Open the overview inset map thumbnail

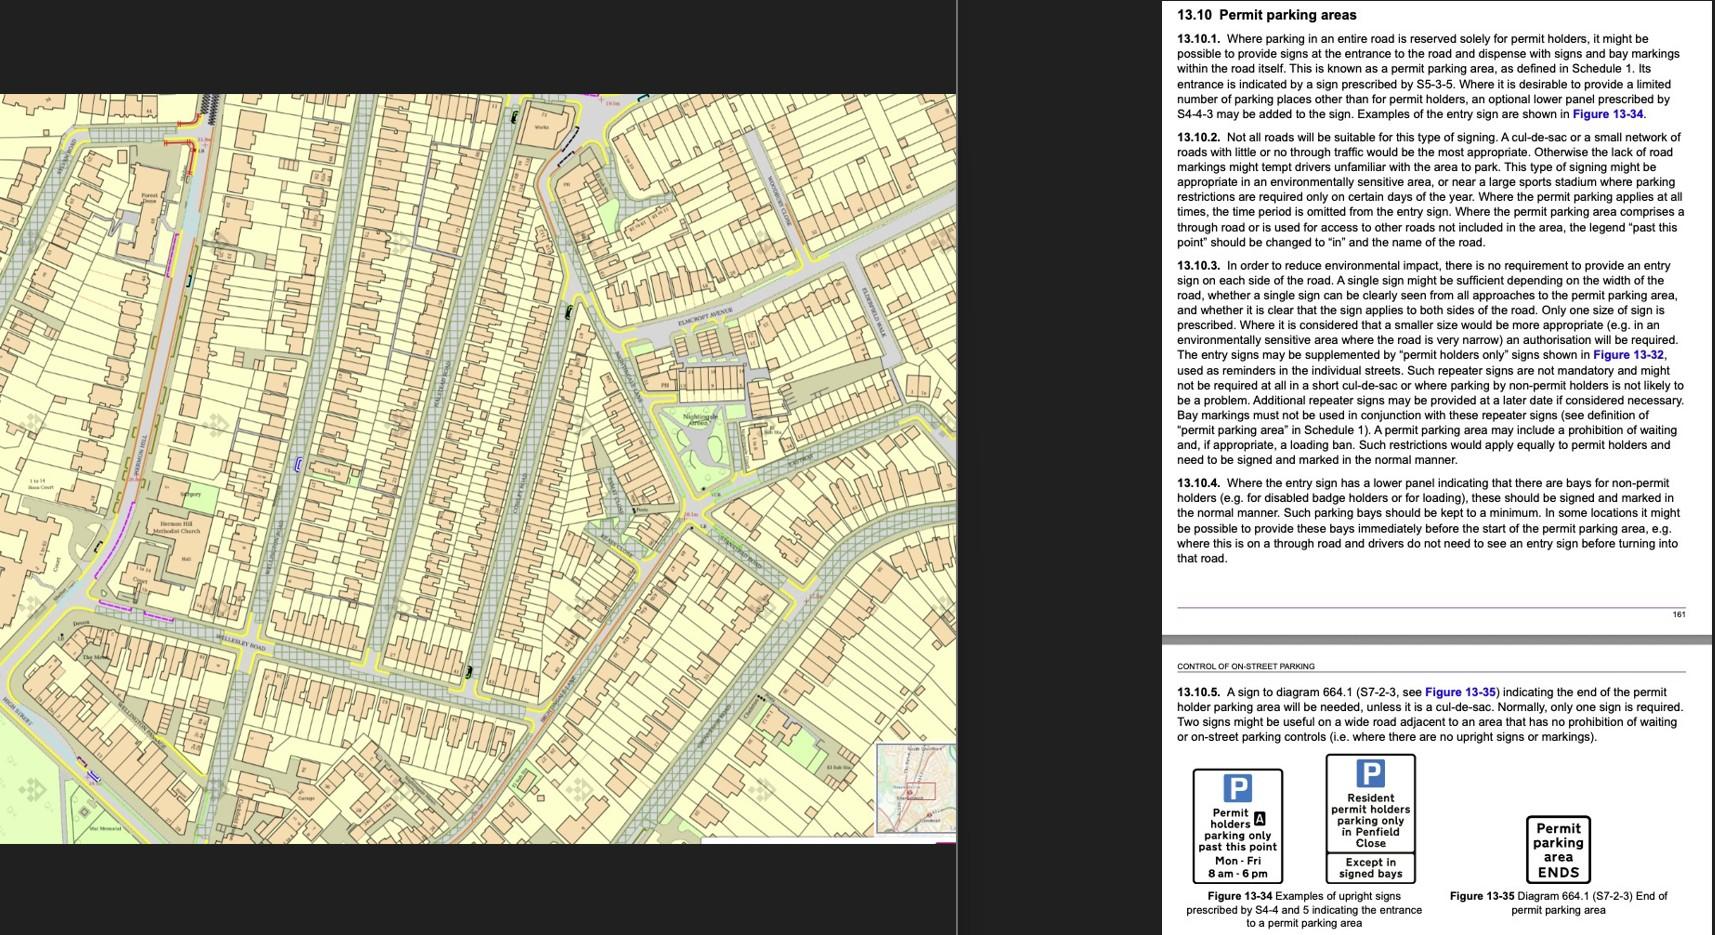point(915,788)
